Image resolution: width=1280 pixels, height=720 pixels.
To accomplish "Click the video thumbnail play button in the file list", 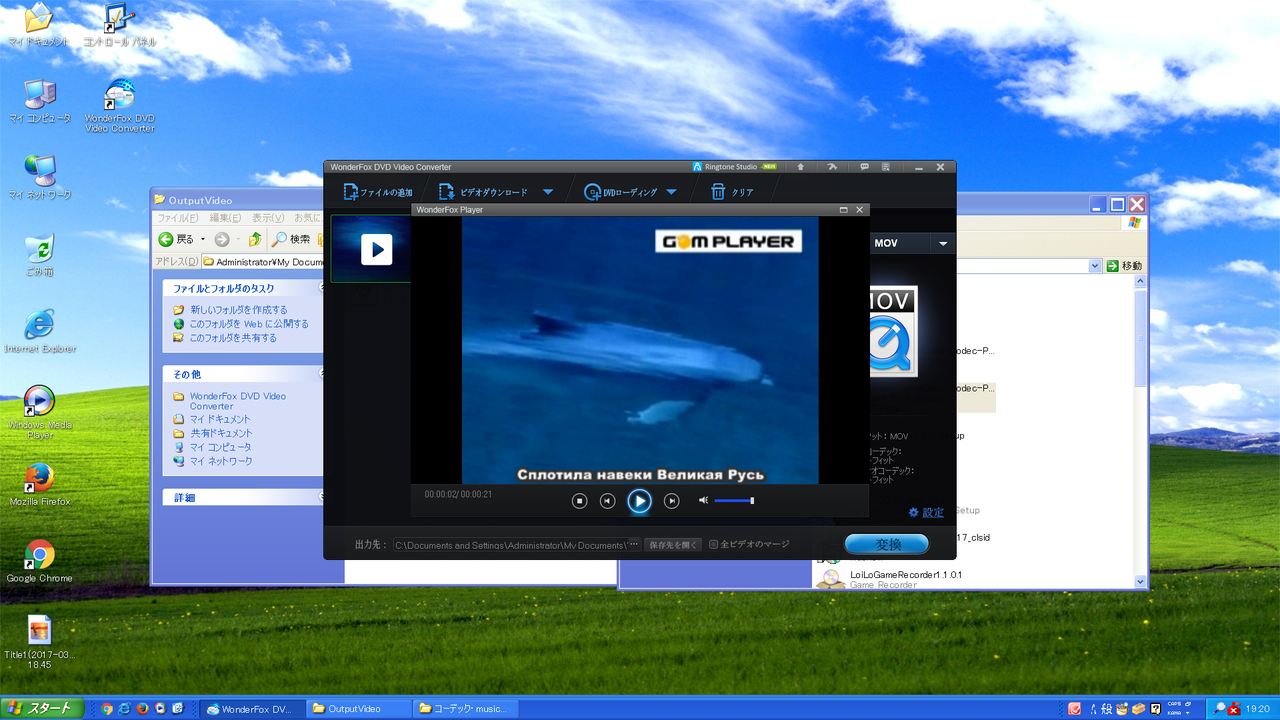I will tap(376, 249).
